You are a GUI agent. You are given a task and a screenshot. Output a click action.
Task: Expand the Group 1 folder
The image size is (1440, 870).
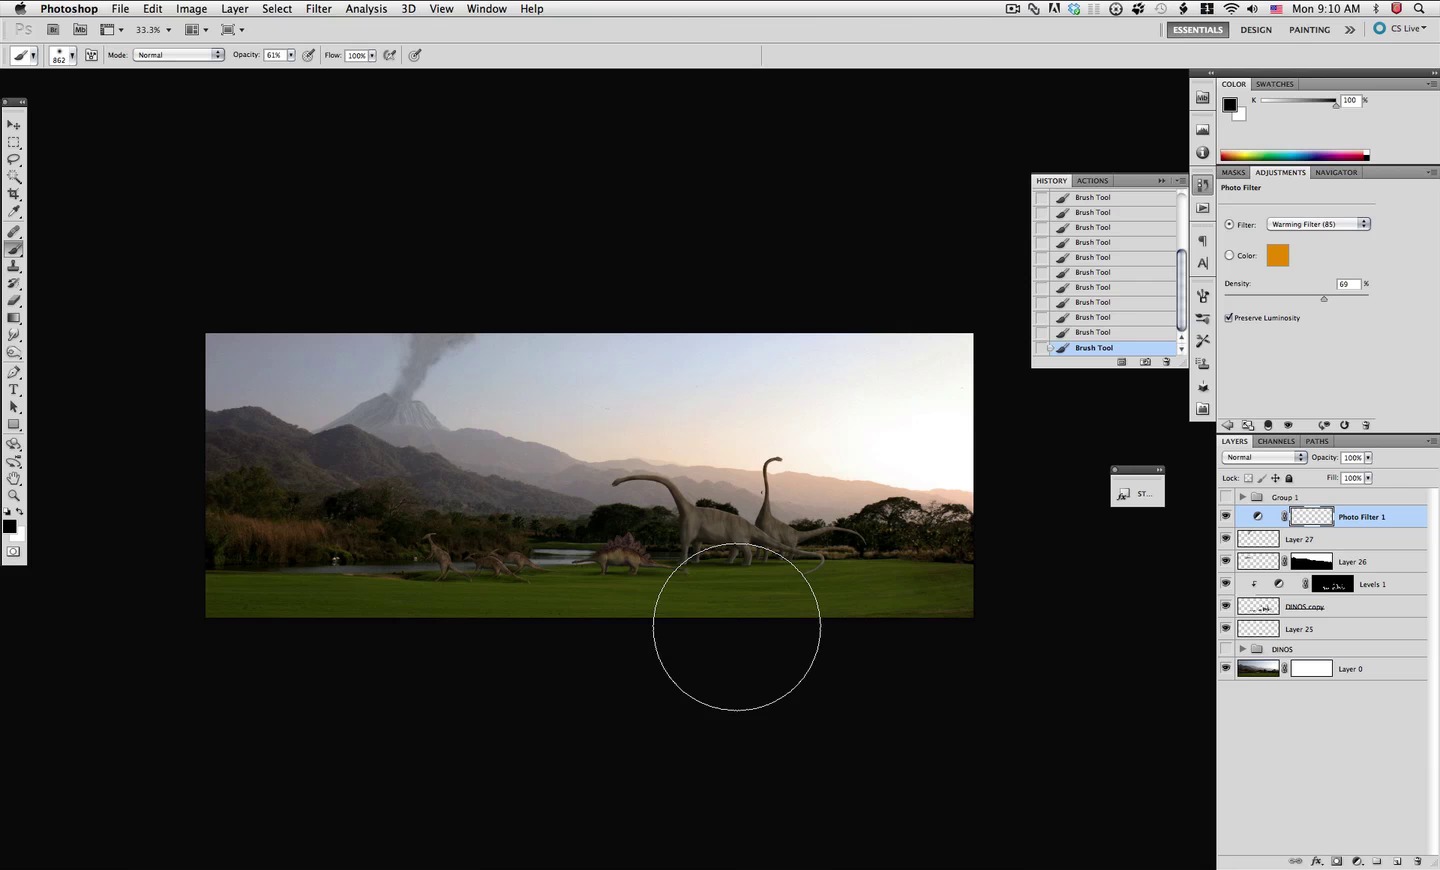click(1243, 497)
